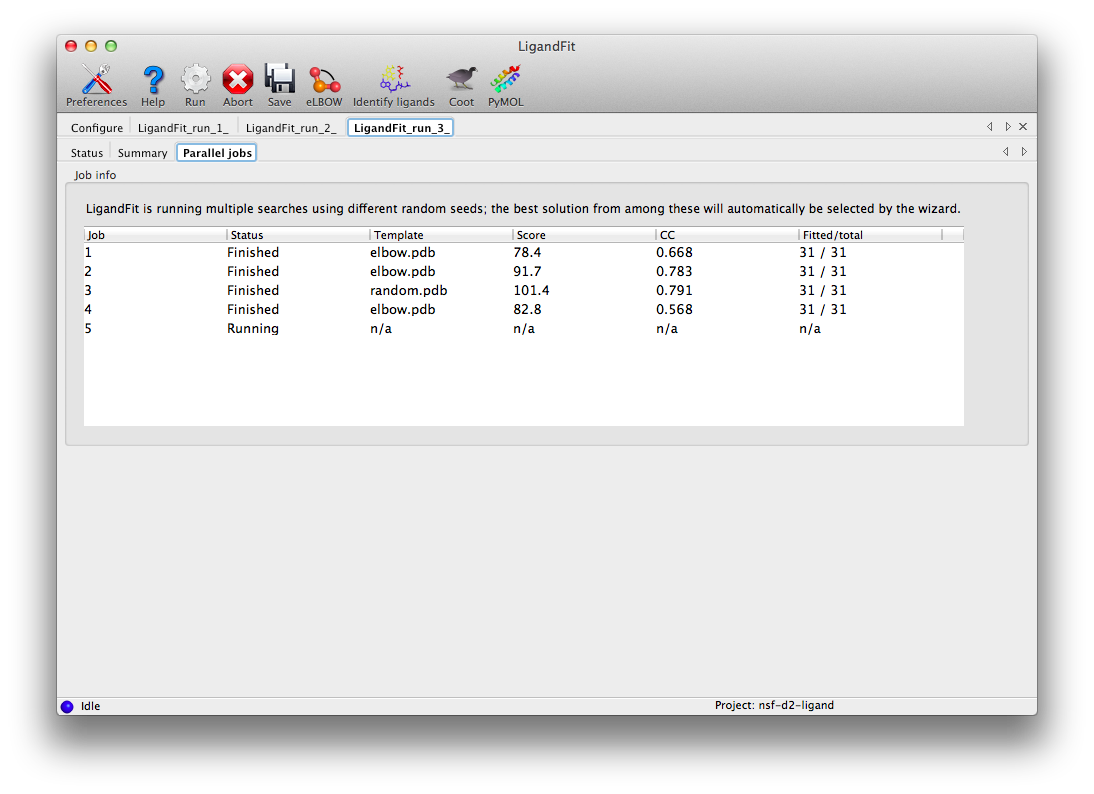Open the Preferences tool icon

point(96,80)
